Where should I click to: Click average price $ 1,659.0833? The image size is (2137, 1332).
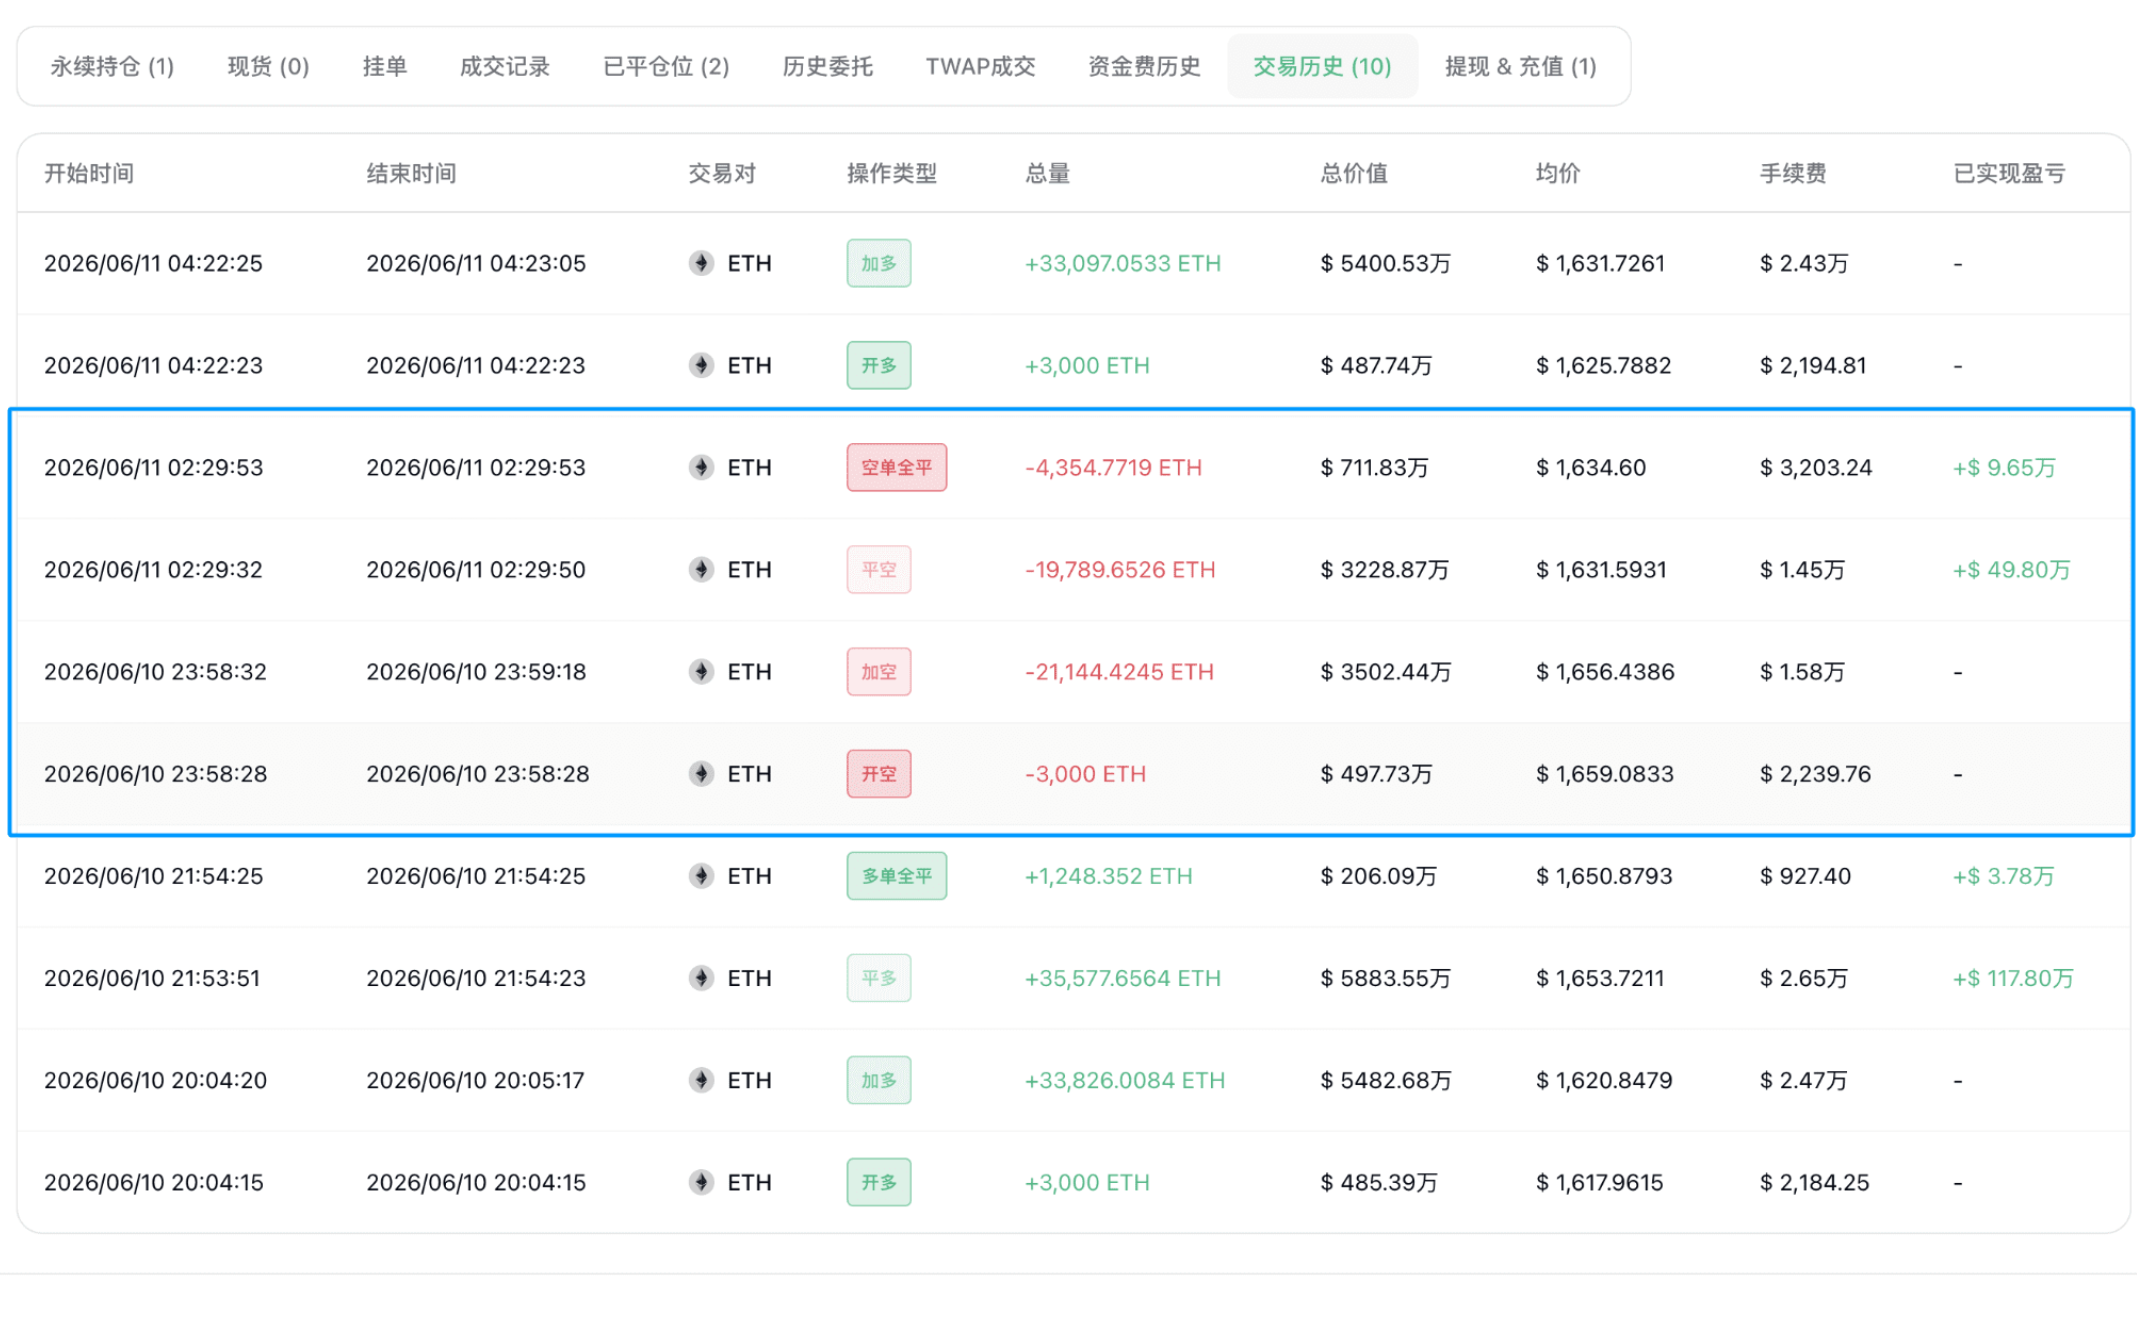[x=1605, y=773]
